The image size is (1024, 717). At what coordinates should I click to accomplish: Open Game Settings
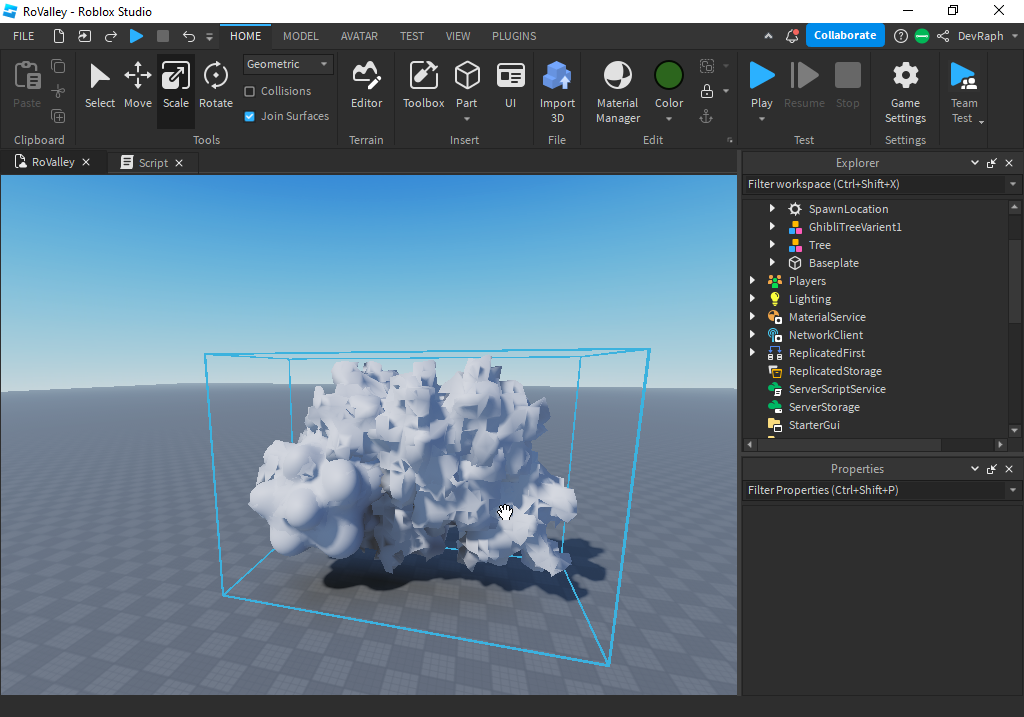coord(905,93)
